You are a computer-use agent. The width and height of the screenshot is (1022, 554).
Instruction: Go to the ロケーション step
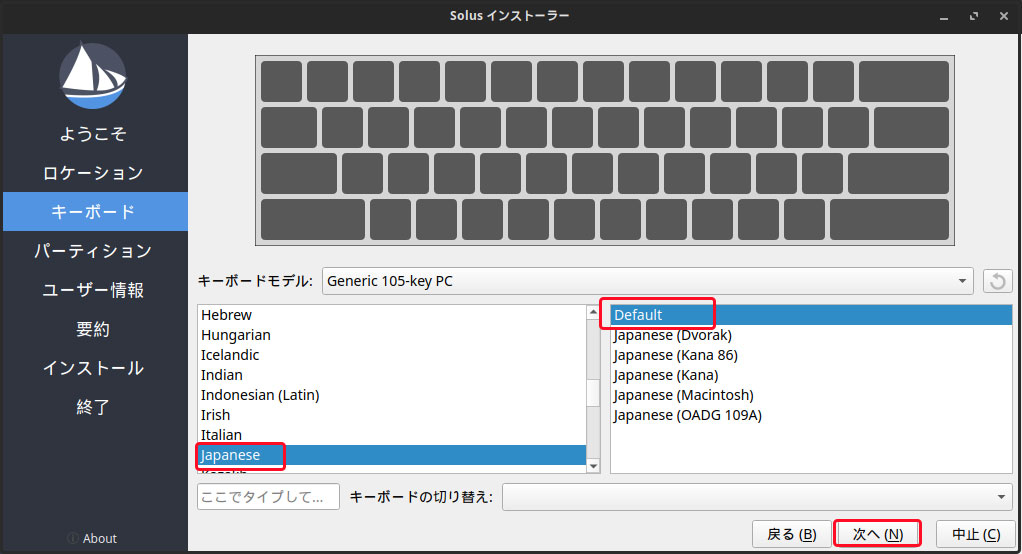(x=93, y=173)
